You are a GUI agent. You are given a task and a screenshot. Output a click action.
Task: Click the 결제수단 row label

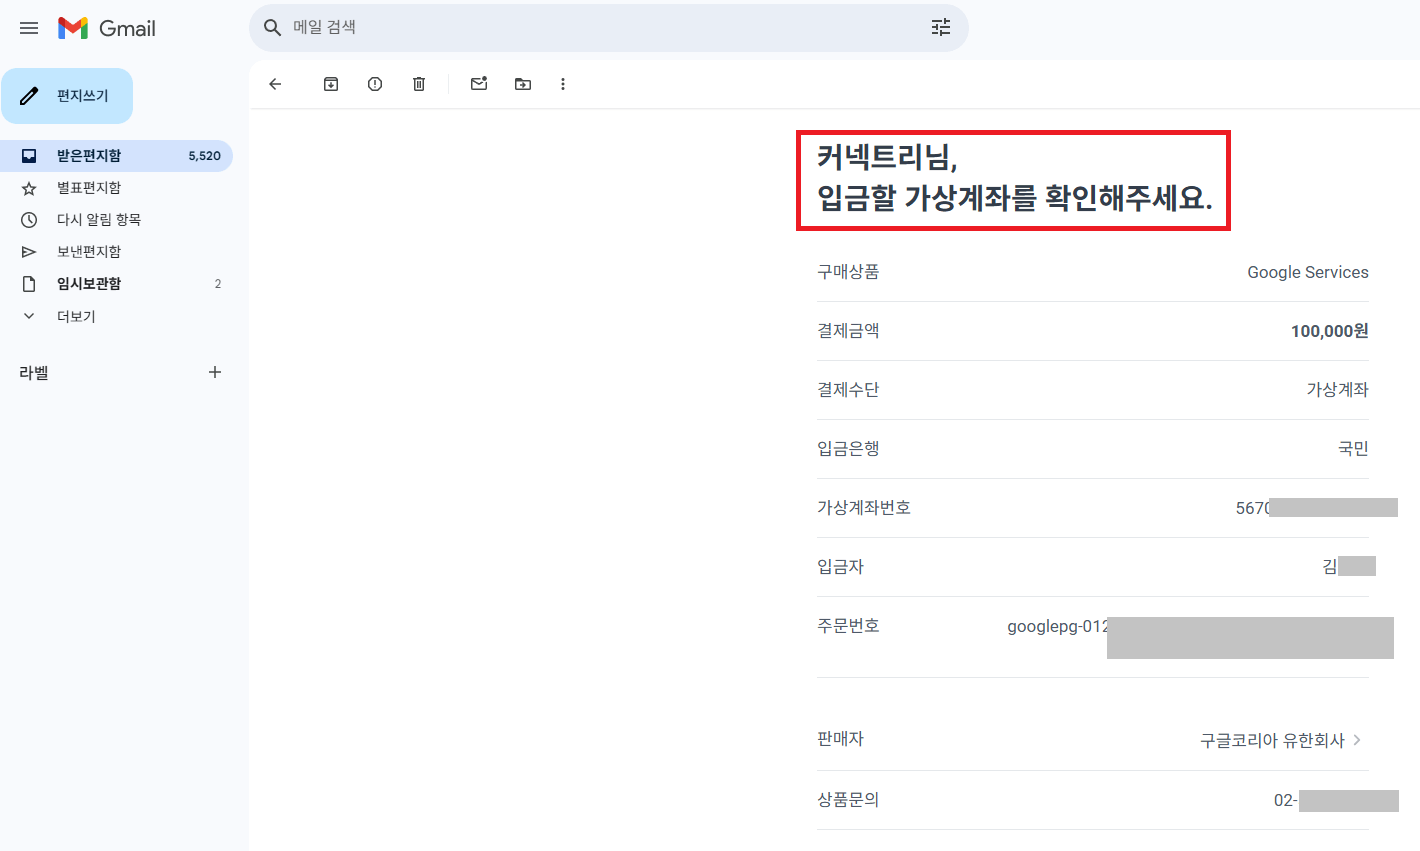pos(848,390)
